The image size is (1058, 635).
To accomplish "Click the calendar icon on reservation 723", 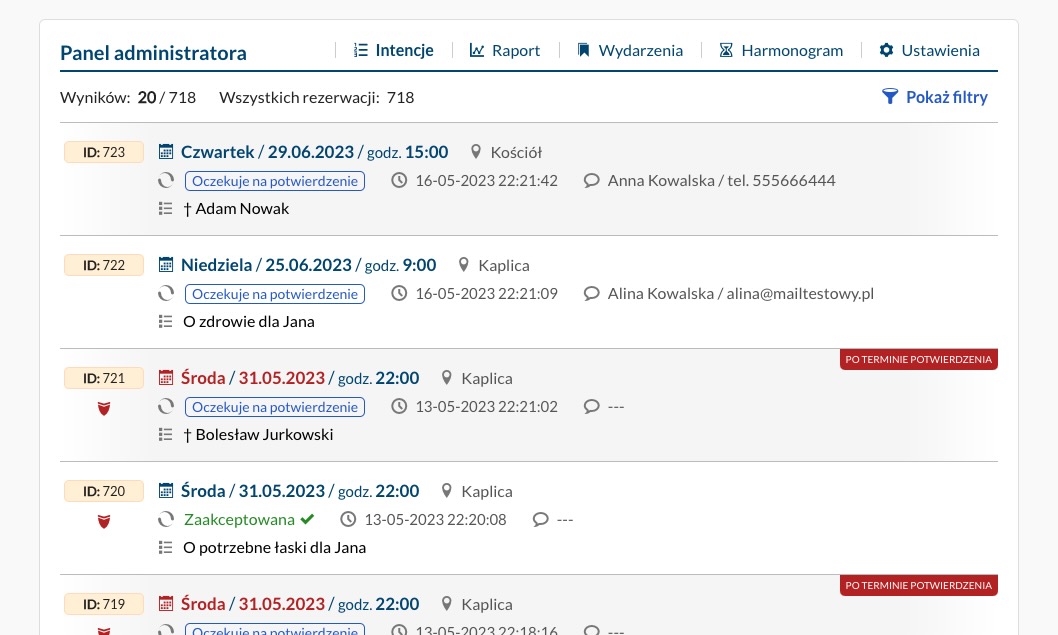I will [x=166, y=151].
